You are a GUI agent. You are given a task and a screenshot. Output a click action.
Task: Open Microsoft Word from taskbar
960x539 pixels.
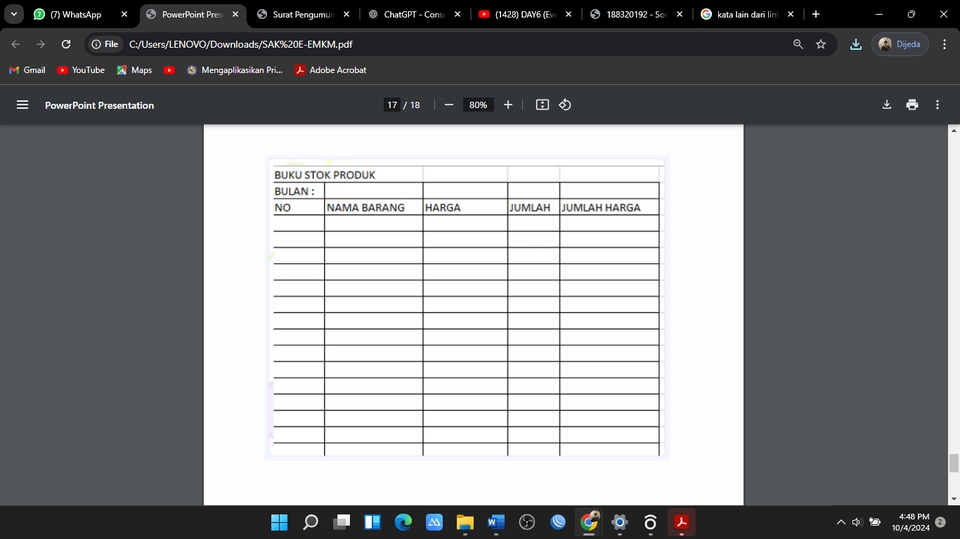(495, 522)
